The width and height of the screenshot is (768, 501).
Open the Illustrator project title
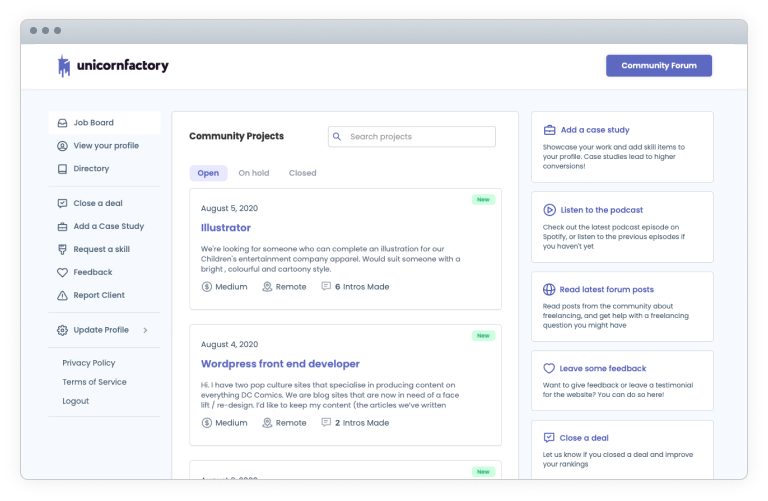pyautogui.click(x=225, y=228)
